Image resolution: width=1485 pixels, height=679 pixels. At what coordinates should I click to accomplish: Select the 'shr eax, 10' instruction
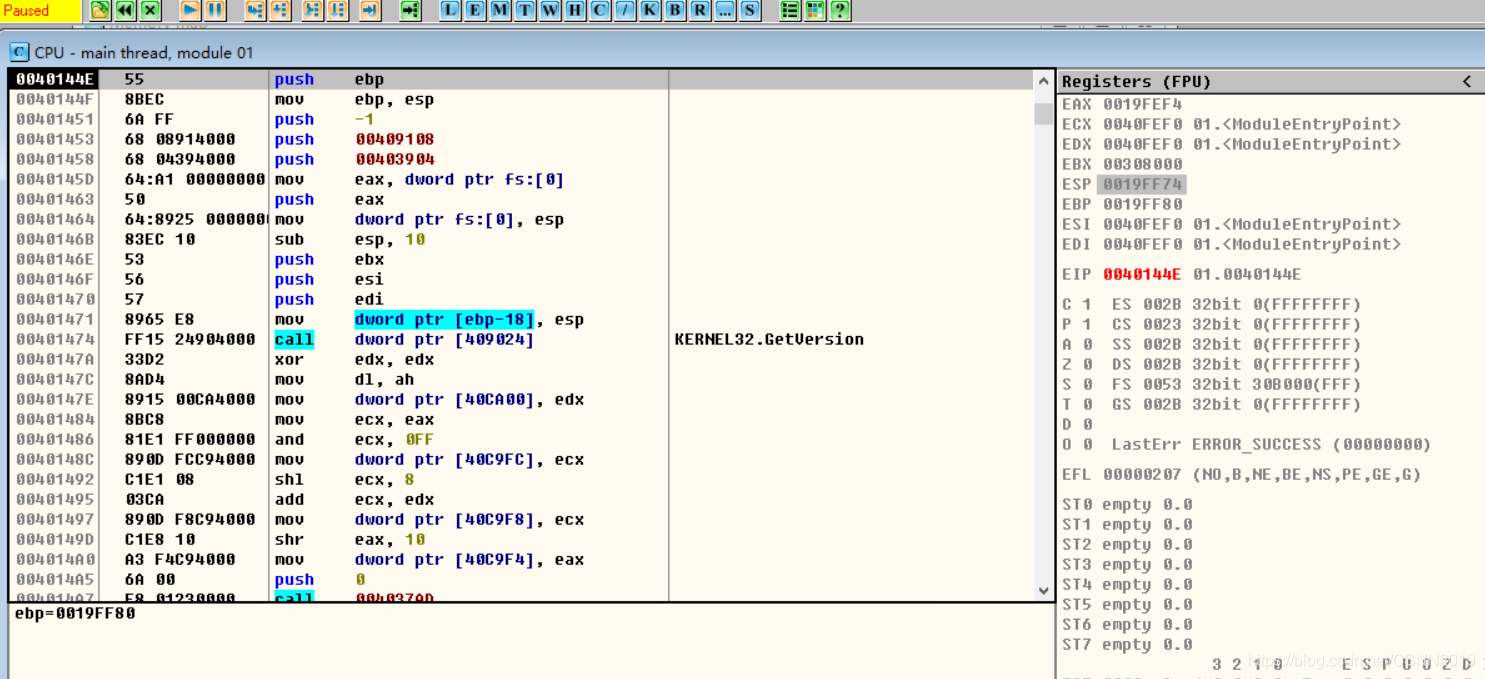pos(521,539)
